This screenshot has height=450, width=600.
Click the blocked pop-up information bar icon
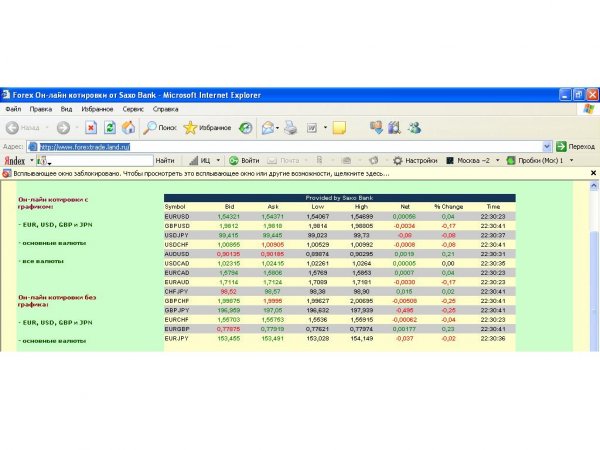click(7, 174)
